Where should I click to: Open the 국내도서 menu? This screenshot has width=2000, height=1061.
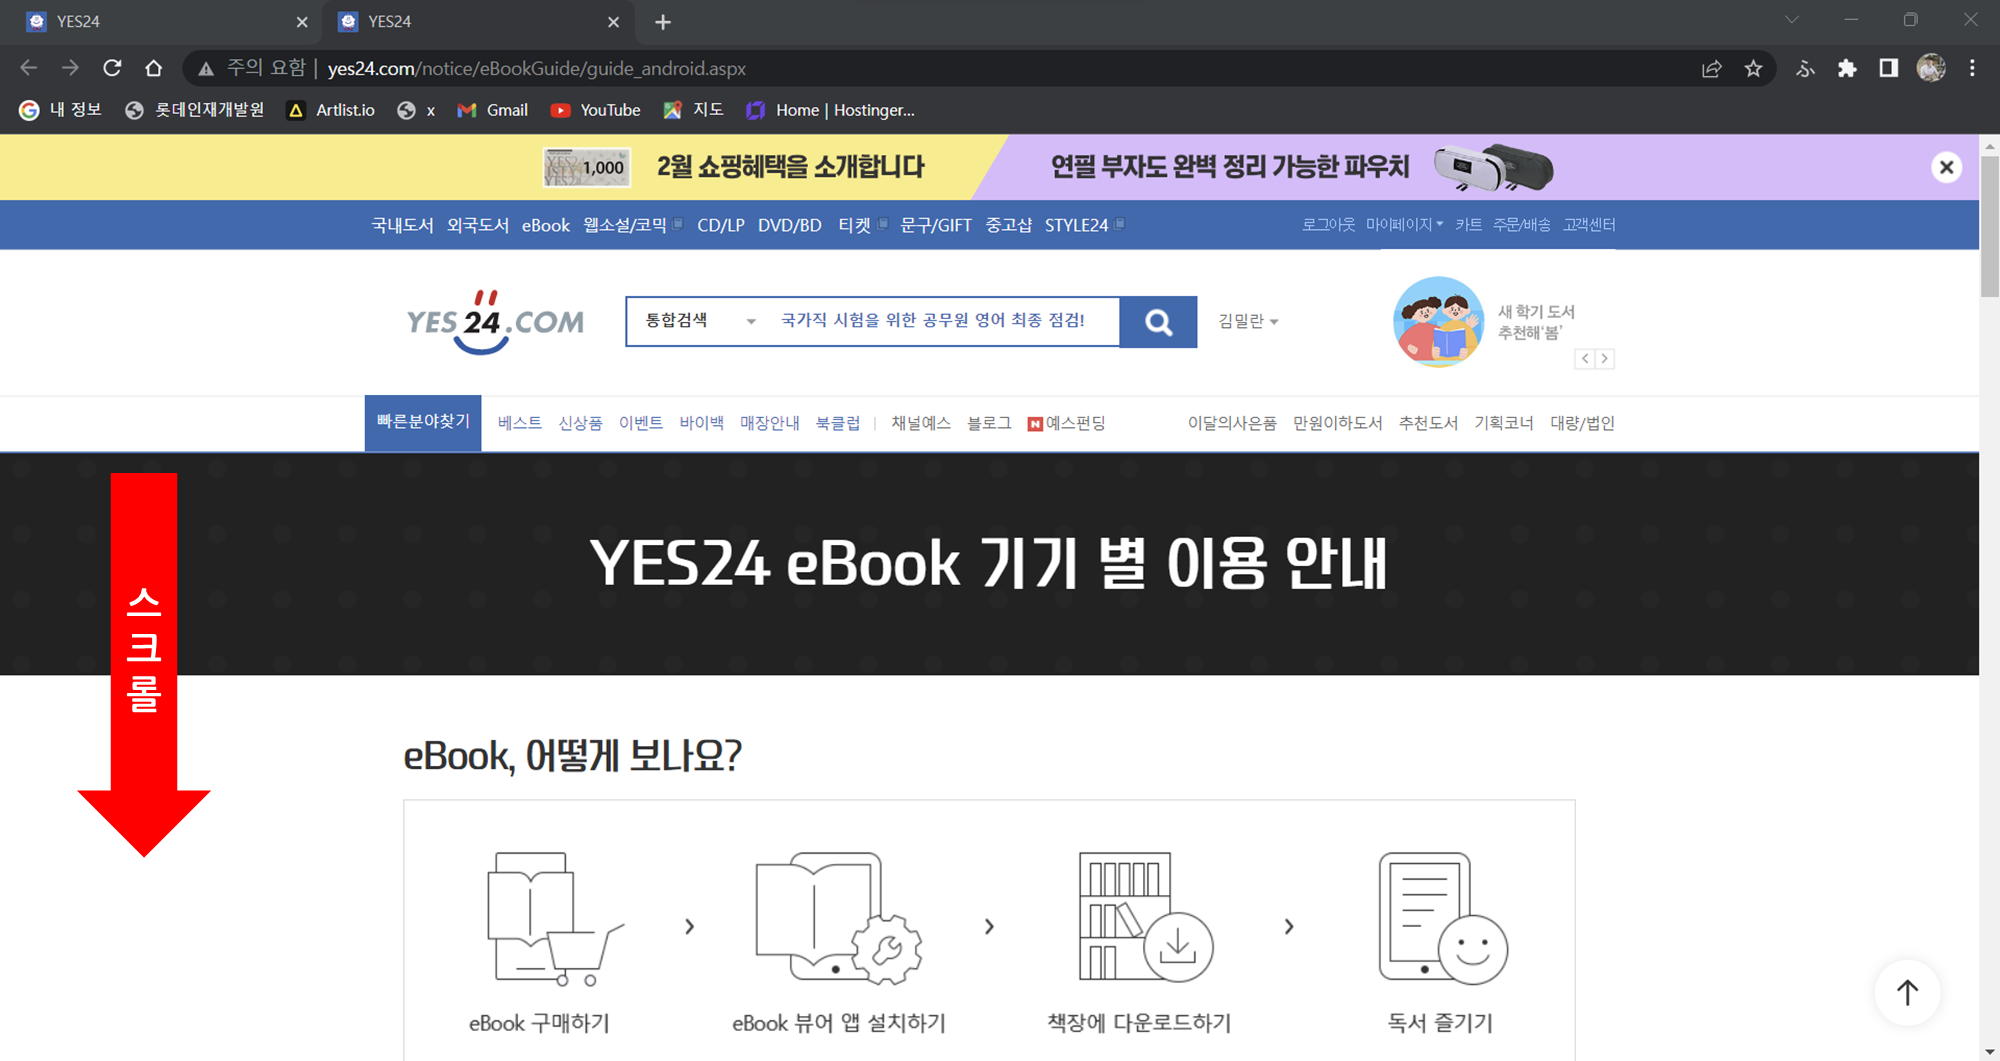pos(402,225)
